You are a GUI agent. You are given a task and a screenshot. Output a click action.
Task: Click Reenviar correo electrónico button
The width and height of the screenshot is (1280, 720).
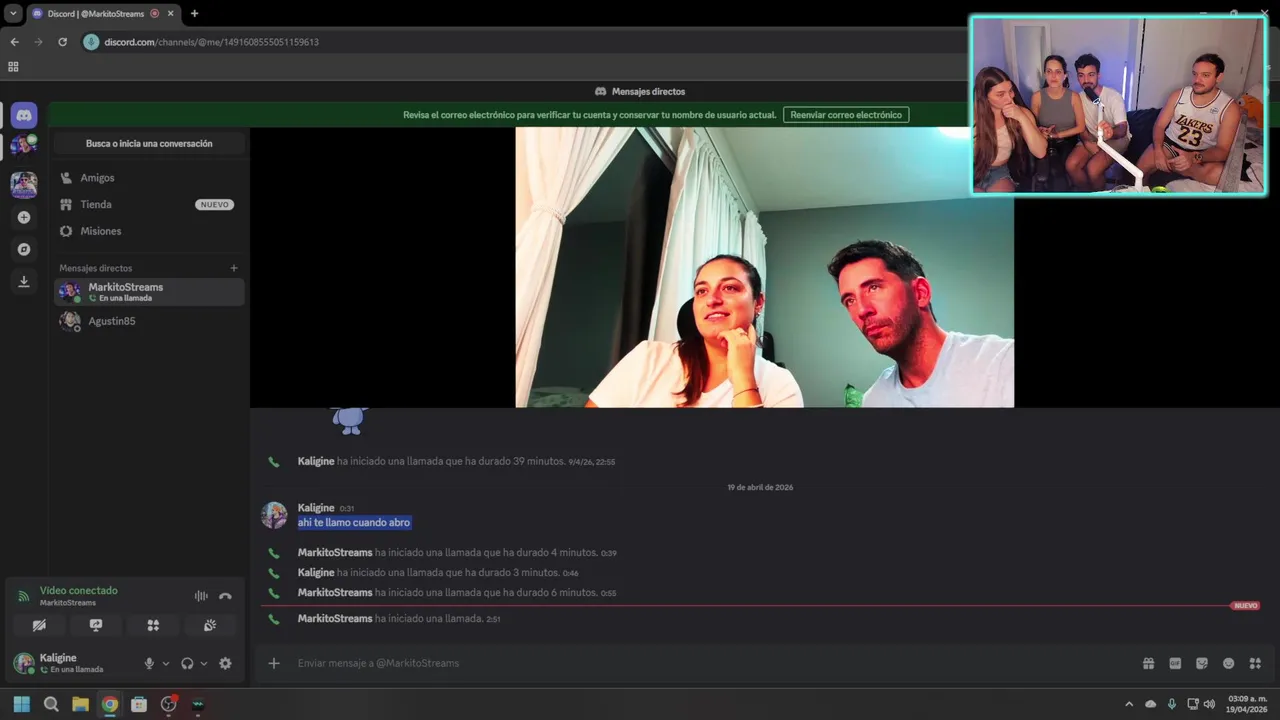click(846, 115)
